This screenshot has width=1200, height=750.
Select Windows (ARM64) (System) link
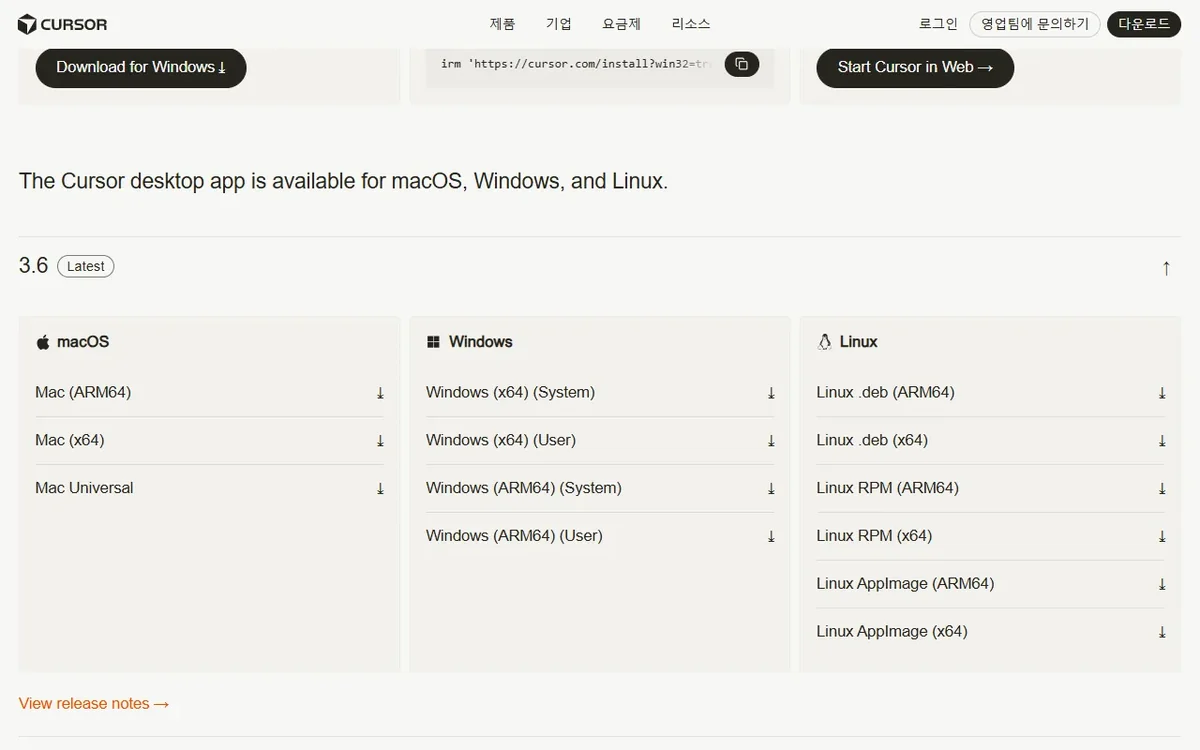tap(600, 489)
